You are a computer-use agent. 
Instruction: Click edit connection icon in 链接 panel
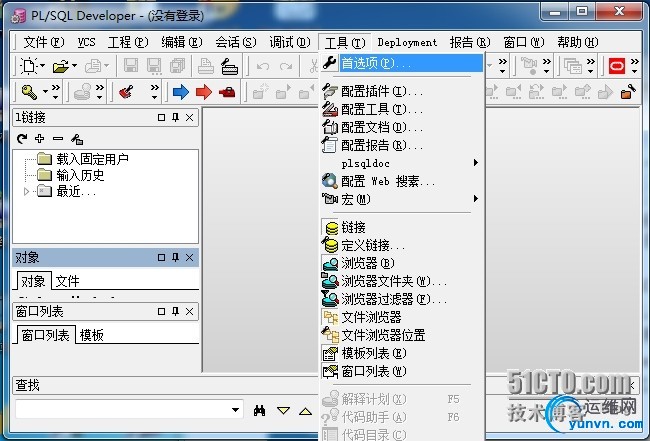[x=77, y=139]
